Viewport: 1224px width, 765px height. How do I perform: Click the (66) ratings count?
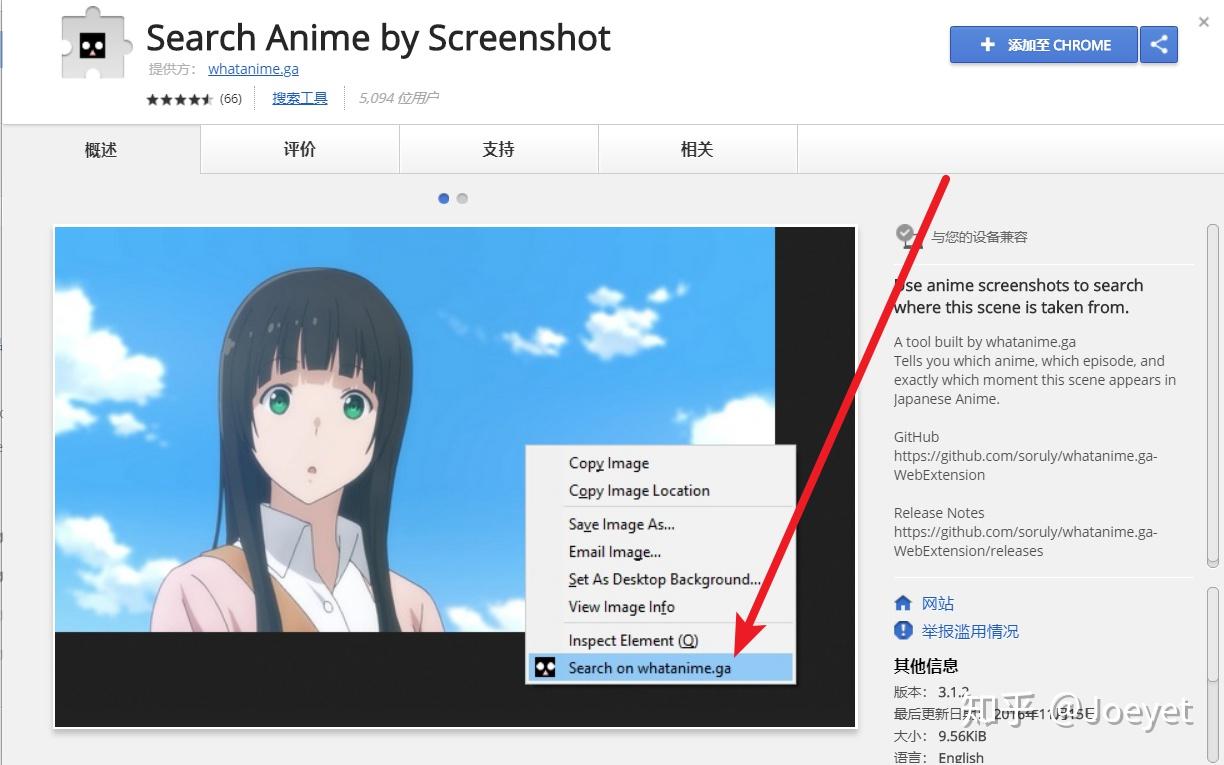click(231, 99)
